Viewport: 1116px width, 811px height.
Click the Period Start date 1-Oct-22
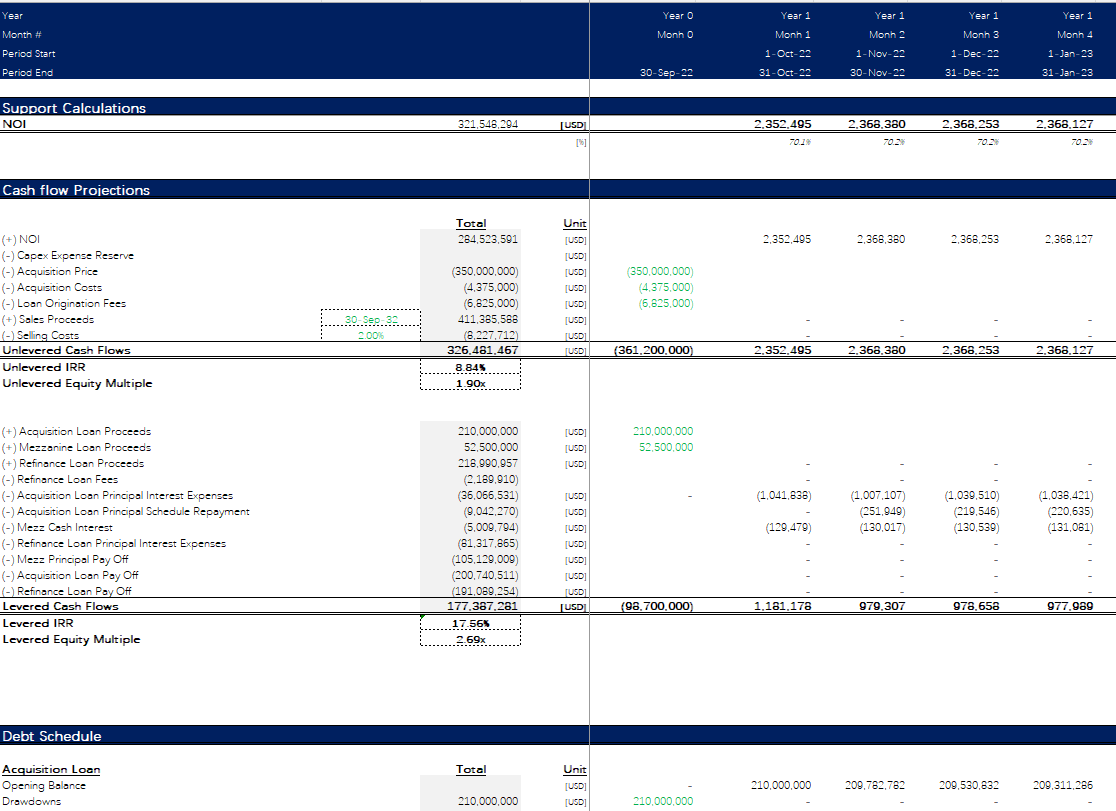(787, 54)
